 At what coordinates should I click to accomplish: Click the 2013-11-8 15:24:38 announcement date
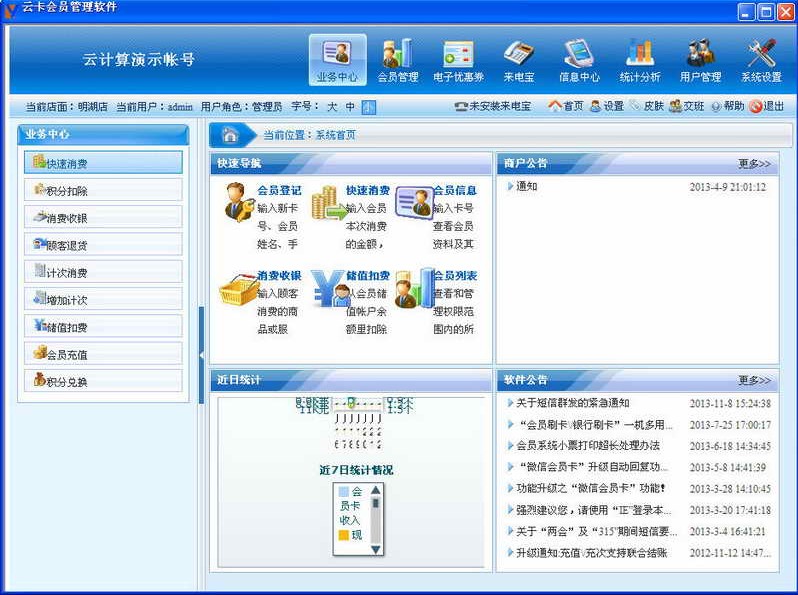click(x=730, y=404)
